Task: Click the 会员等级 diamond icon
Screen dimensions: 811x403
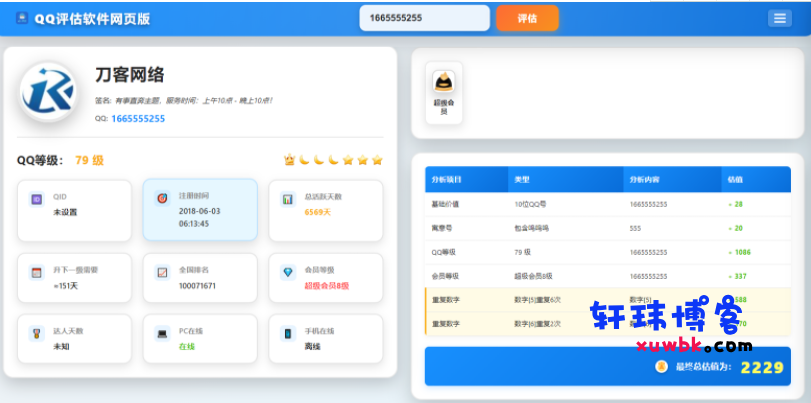Action: [x=288, y=272]
